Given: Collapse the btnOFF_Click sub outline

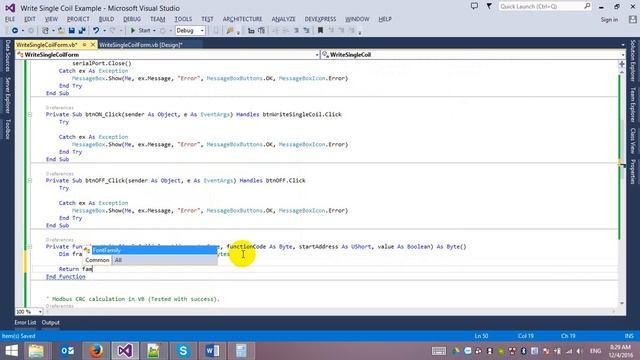Looking at the screenshot, I should tap(30, 180).
